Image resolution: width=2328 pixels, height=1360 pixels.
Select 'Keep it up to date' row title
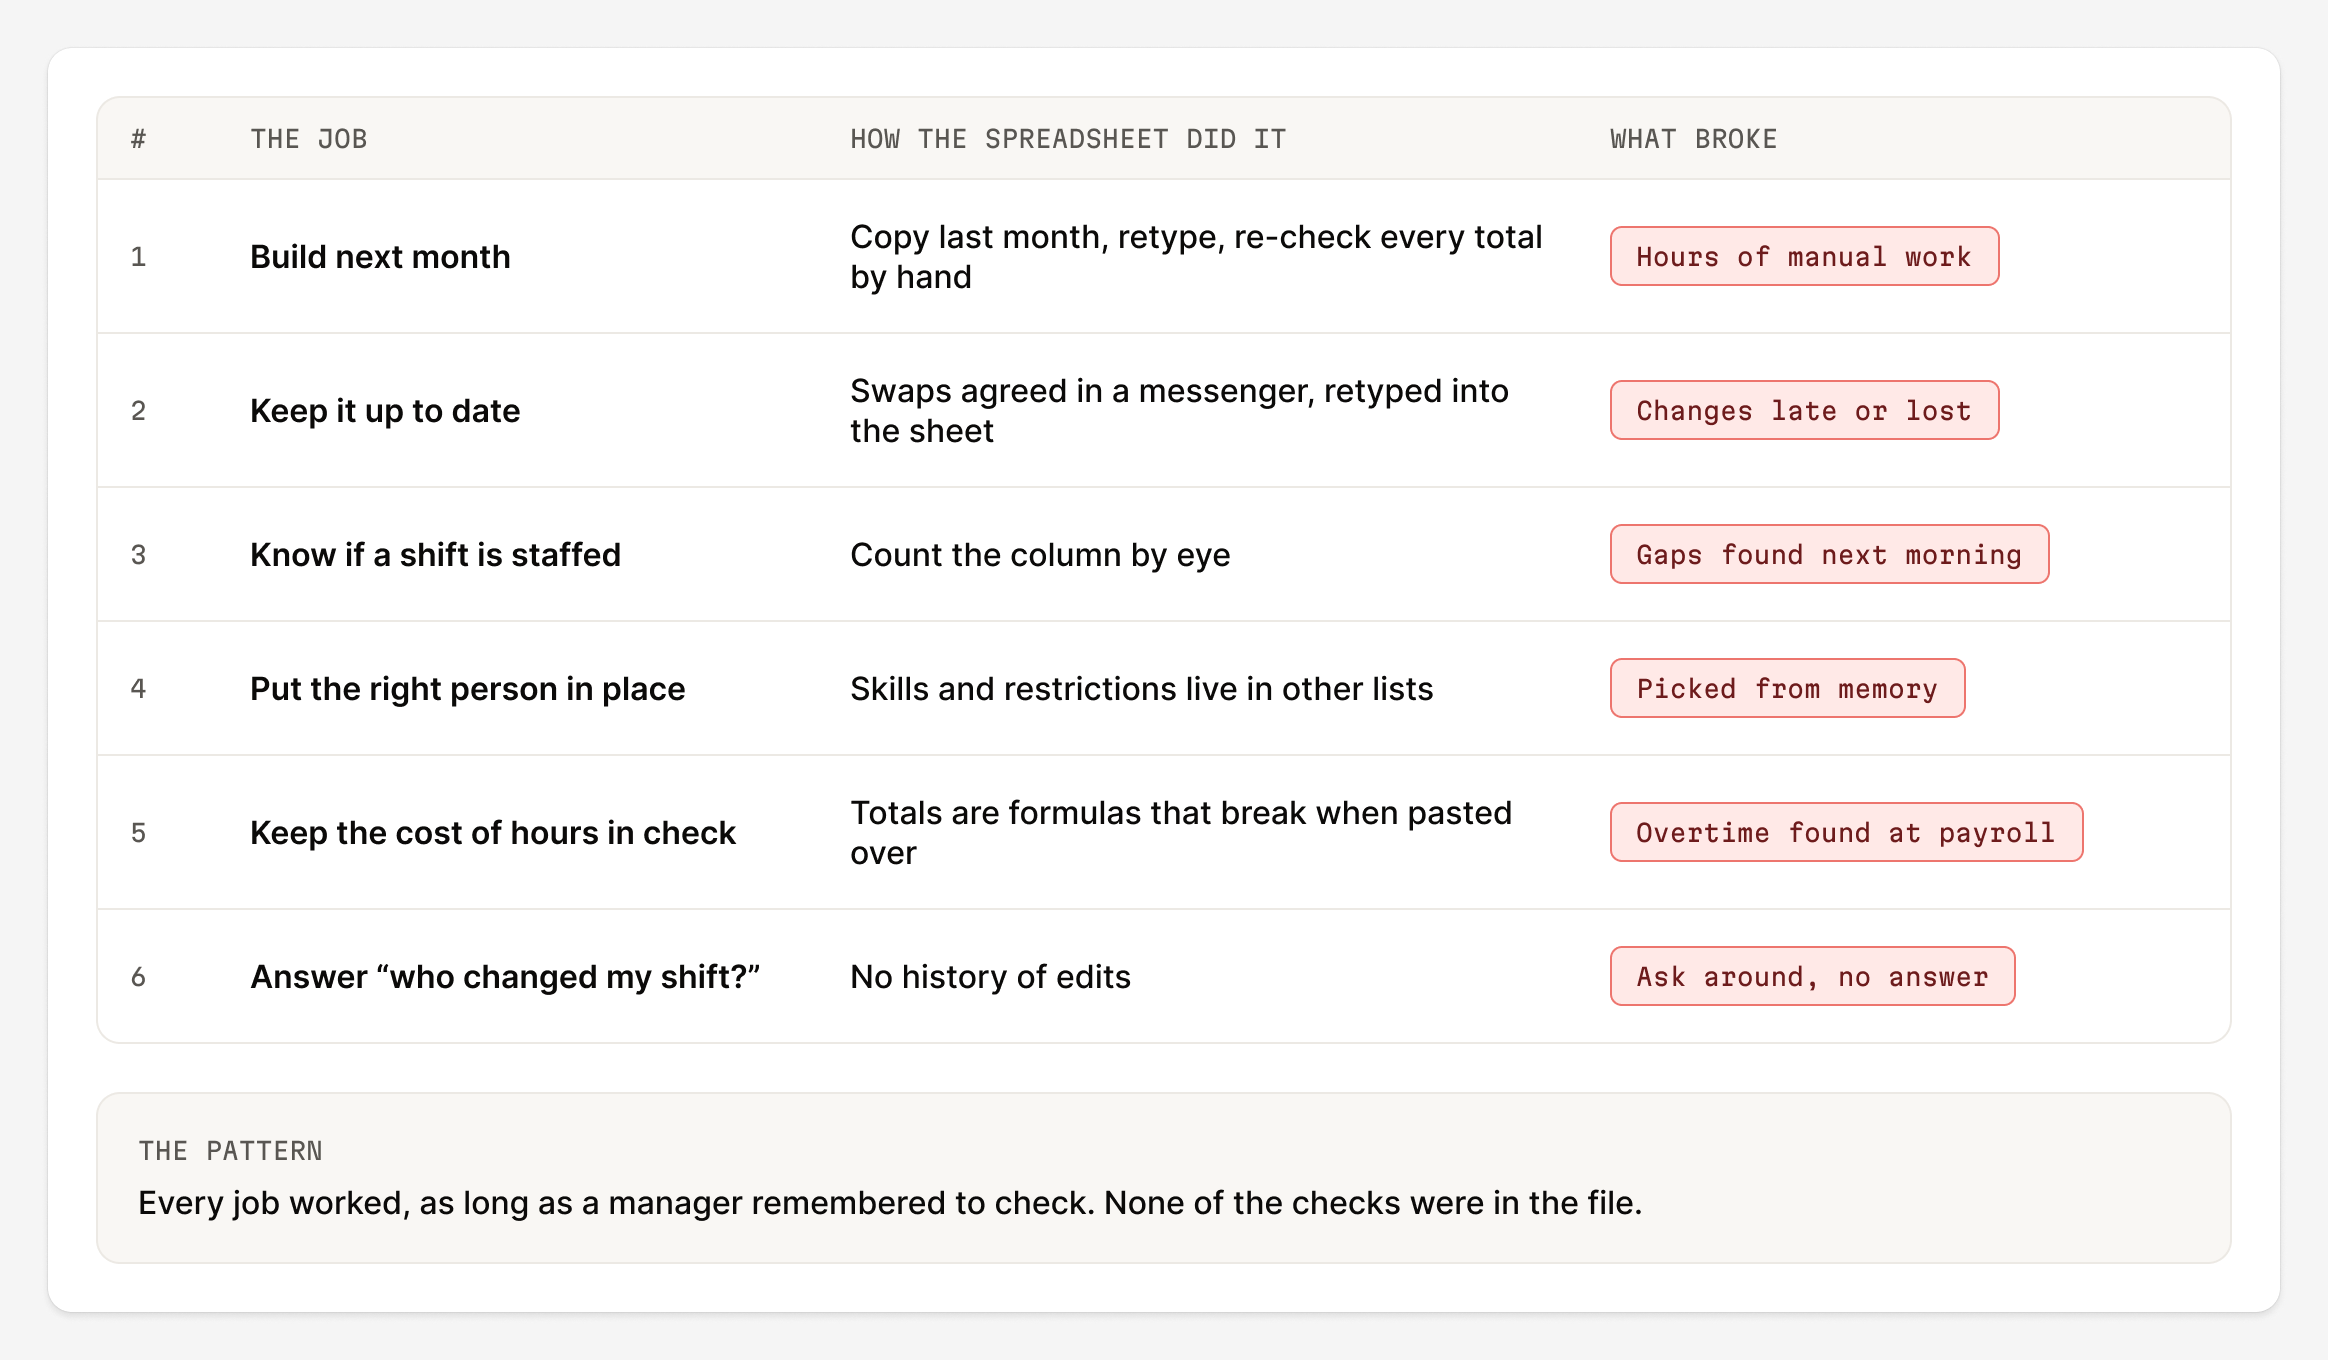(385, 411)
